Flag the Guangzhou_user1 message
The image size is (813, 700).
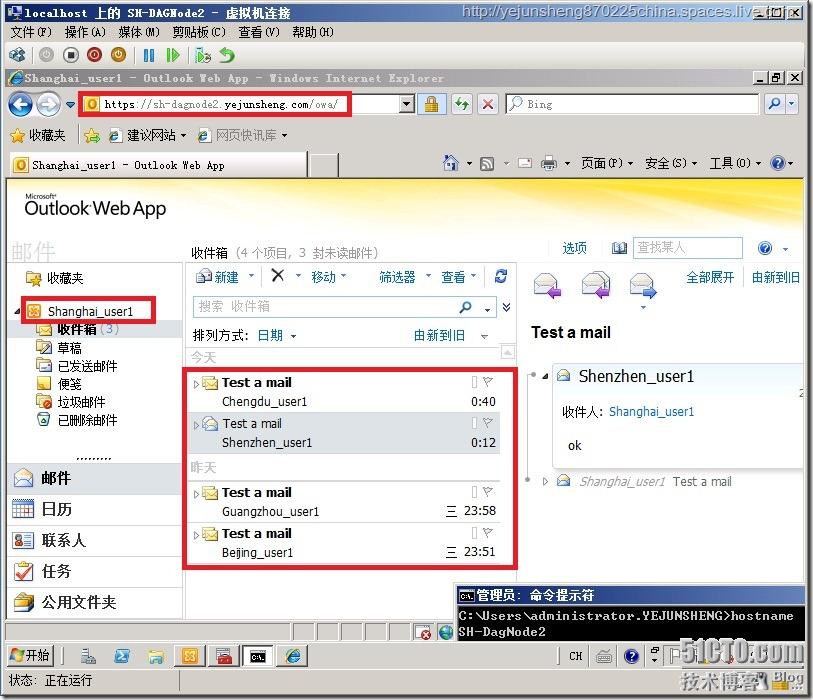(487, 492)
